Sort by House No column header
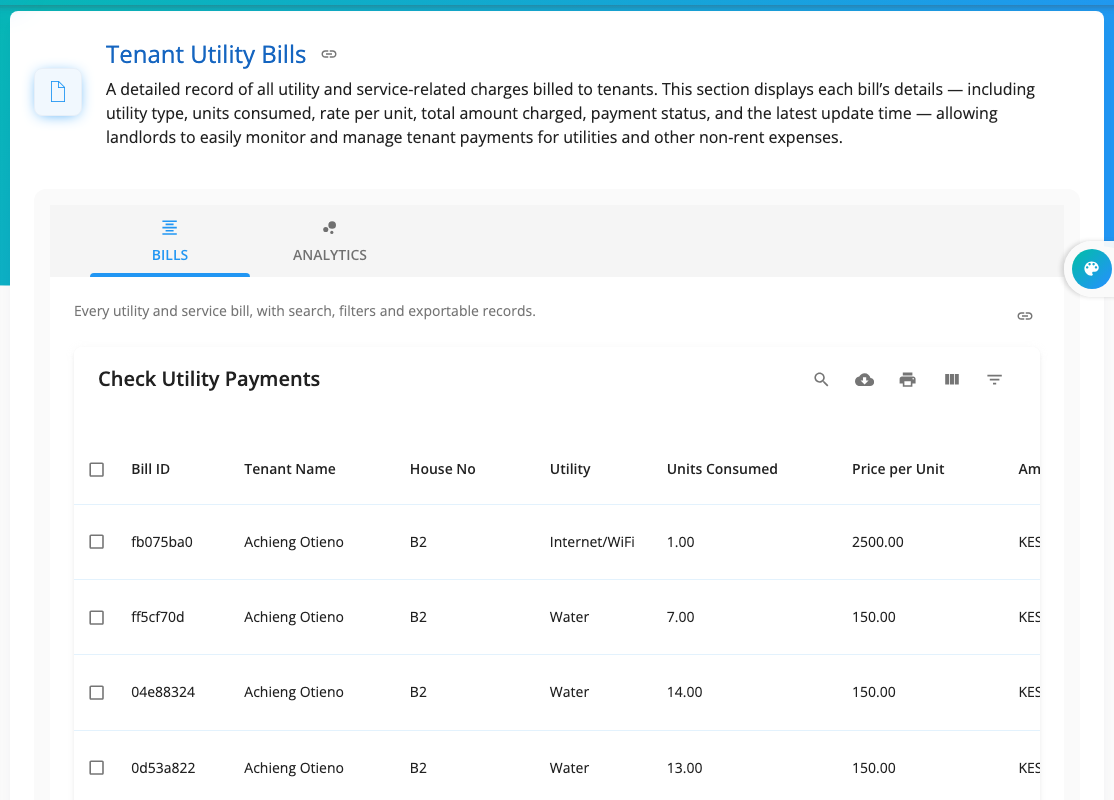1114x800 pixels. coord(443,469)
